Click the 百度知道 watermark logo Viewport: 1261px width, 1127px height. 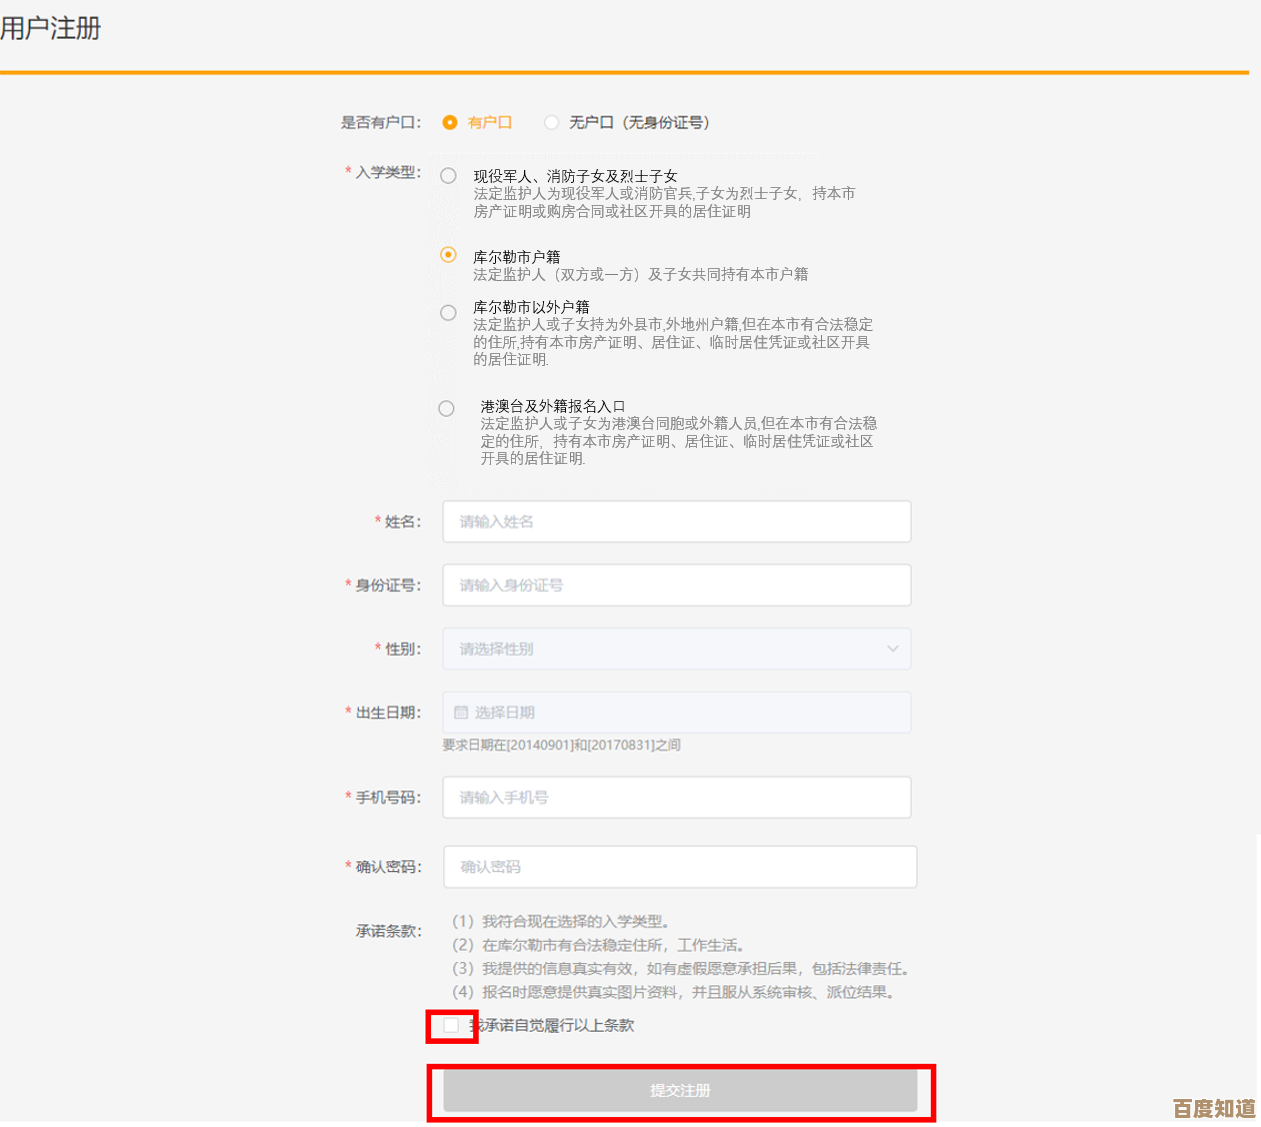(1213, 1108)
